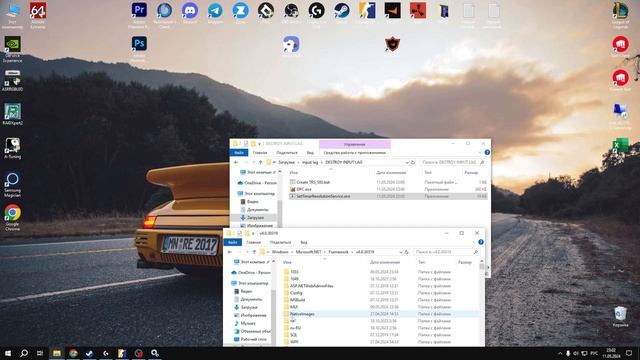Refresh the v4.0.30319 folder view
This screenshot has width=640, height=360.
(x=407, y=252)
